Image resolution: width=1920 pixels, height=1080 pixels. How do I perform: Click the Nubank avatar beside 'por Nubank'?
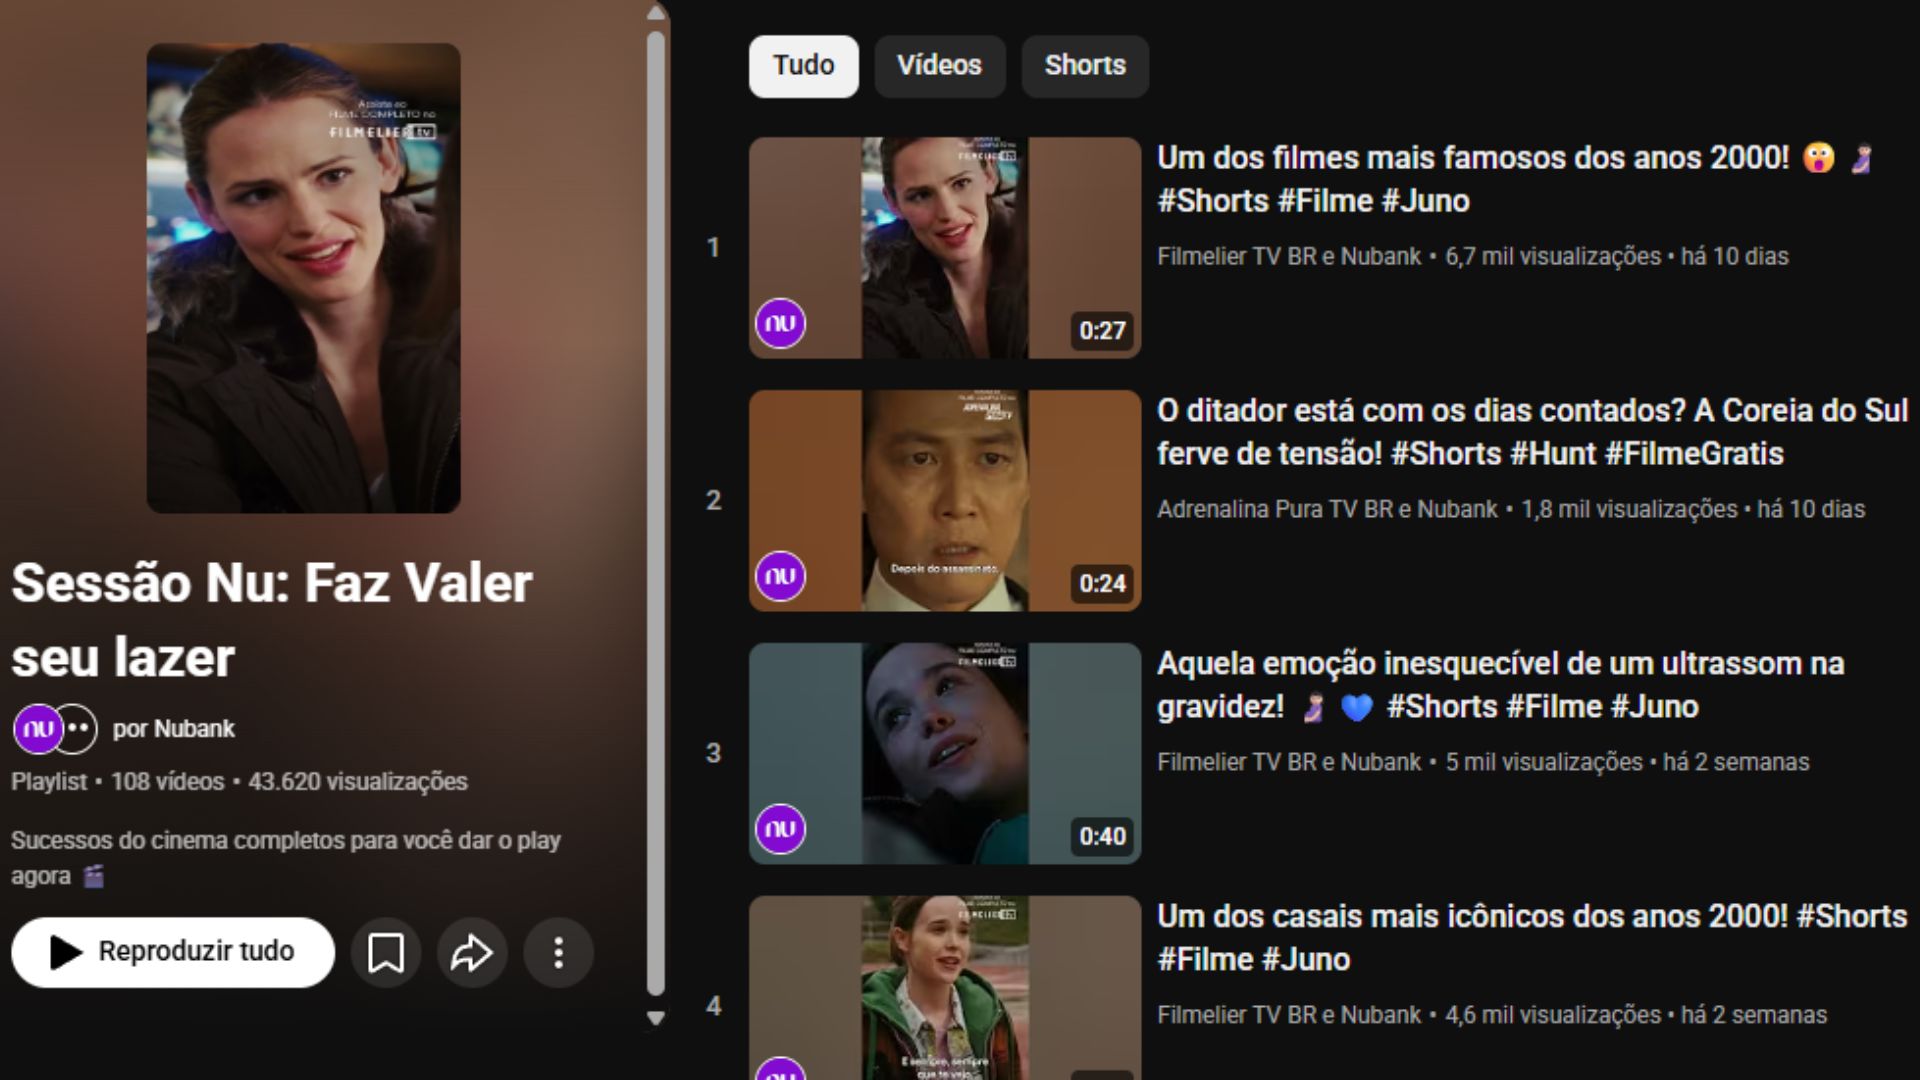click(37, 729)
